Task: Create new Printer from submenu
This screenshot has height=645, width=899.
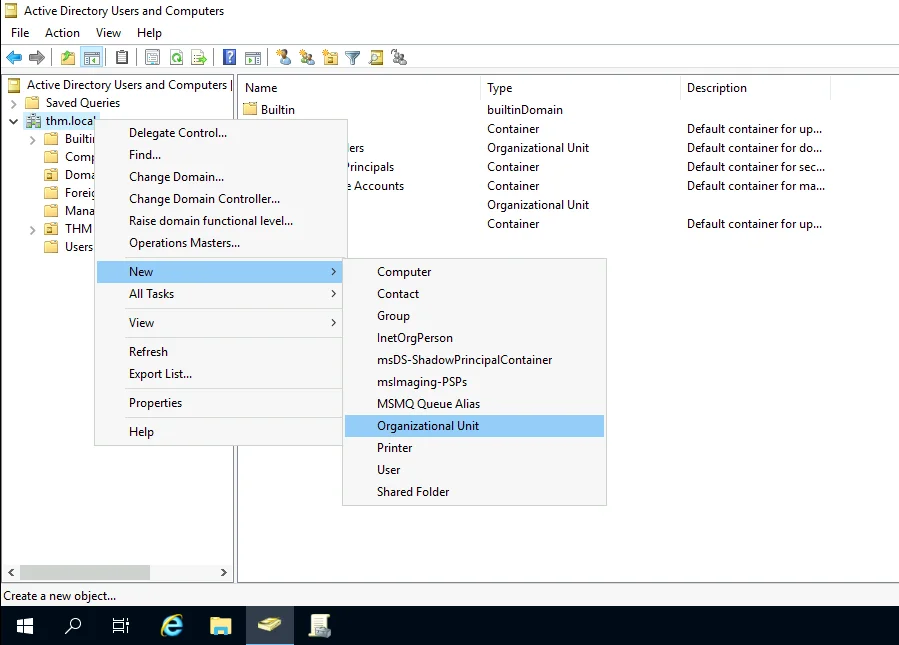Action: pyautogui.click(x=474, y=448)
